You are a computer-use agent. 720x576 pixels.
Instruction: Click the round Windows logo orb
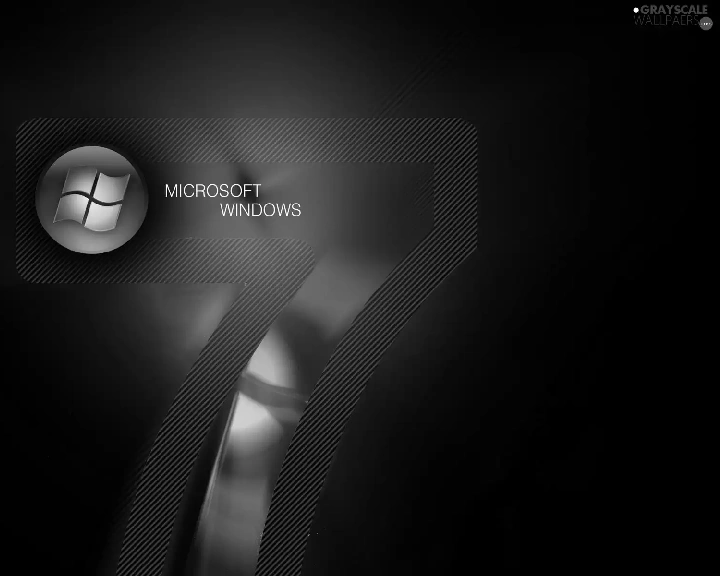click(x=92, y=200)
